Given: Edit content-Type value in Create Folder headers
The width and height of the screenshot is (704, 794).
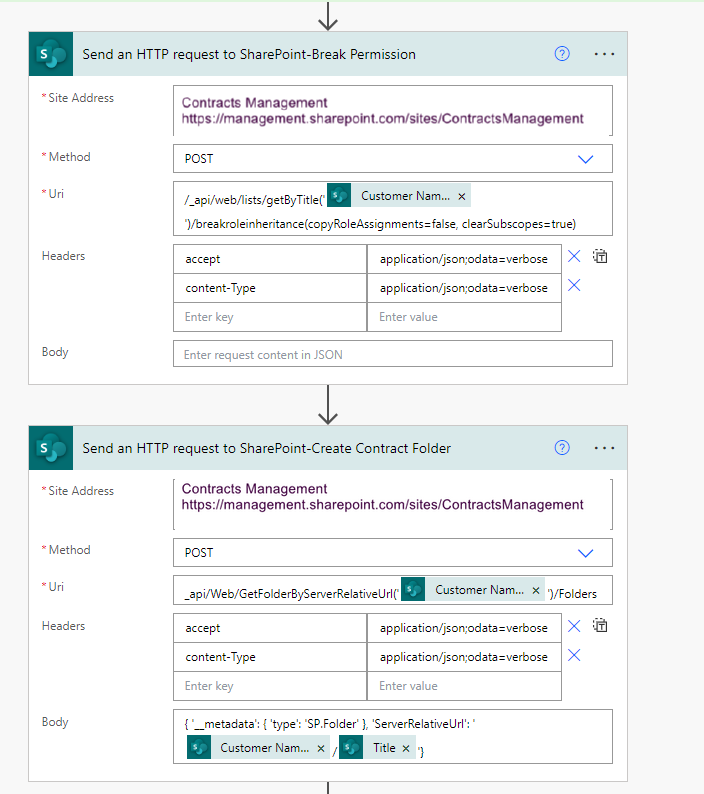Looking at the screenshot, I should click(x=464, y=657).
